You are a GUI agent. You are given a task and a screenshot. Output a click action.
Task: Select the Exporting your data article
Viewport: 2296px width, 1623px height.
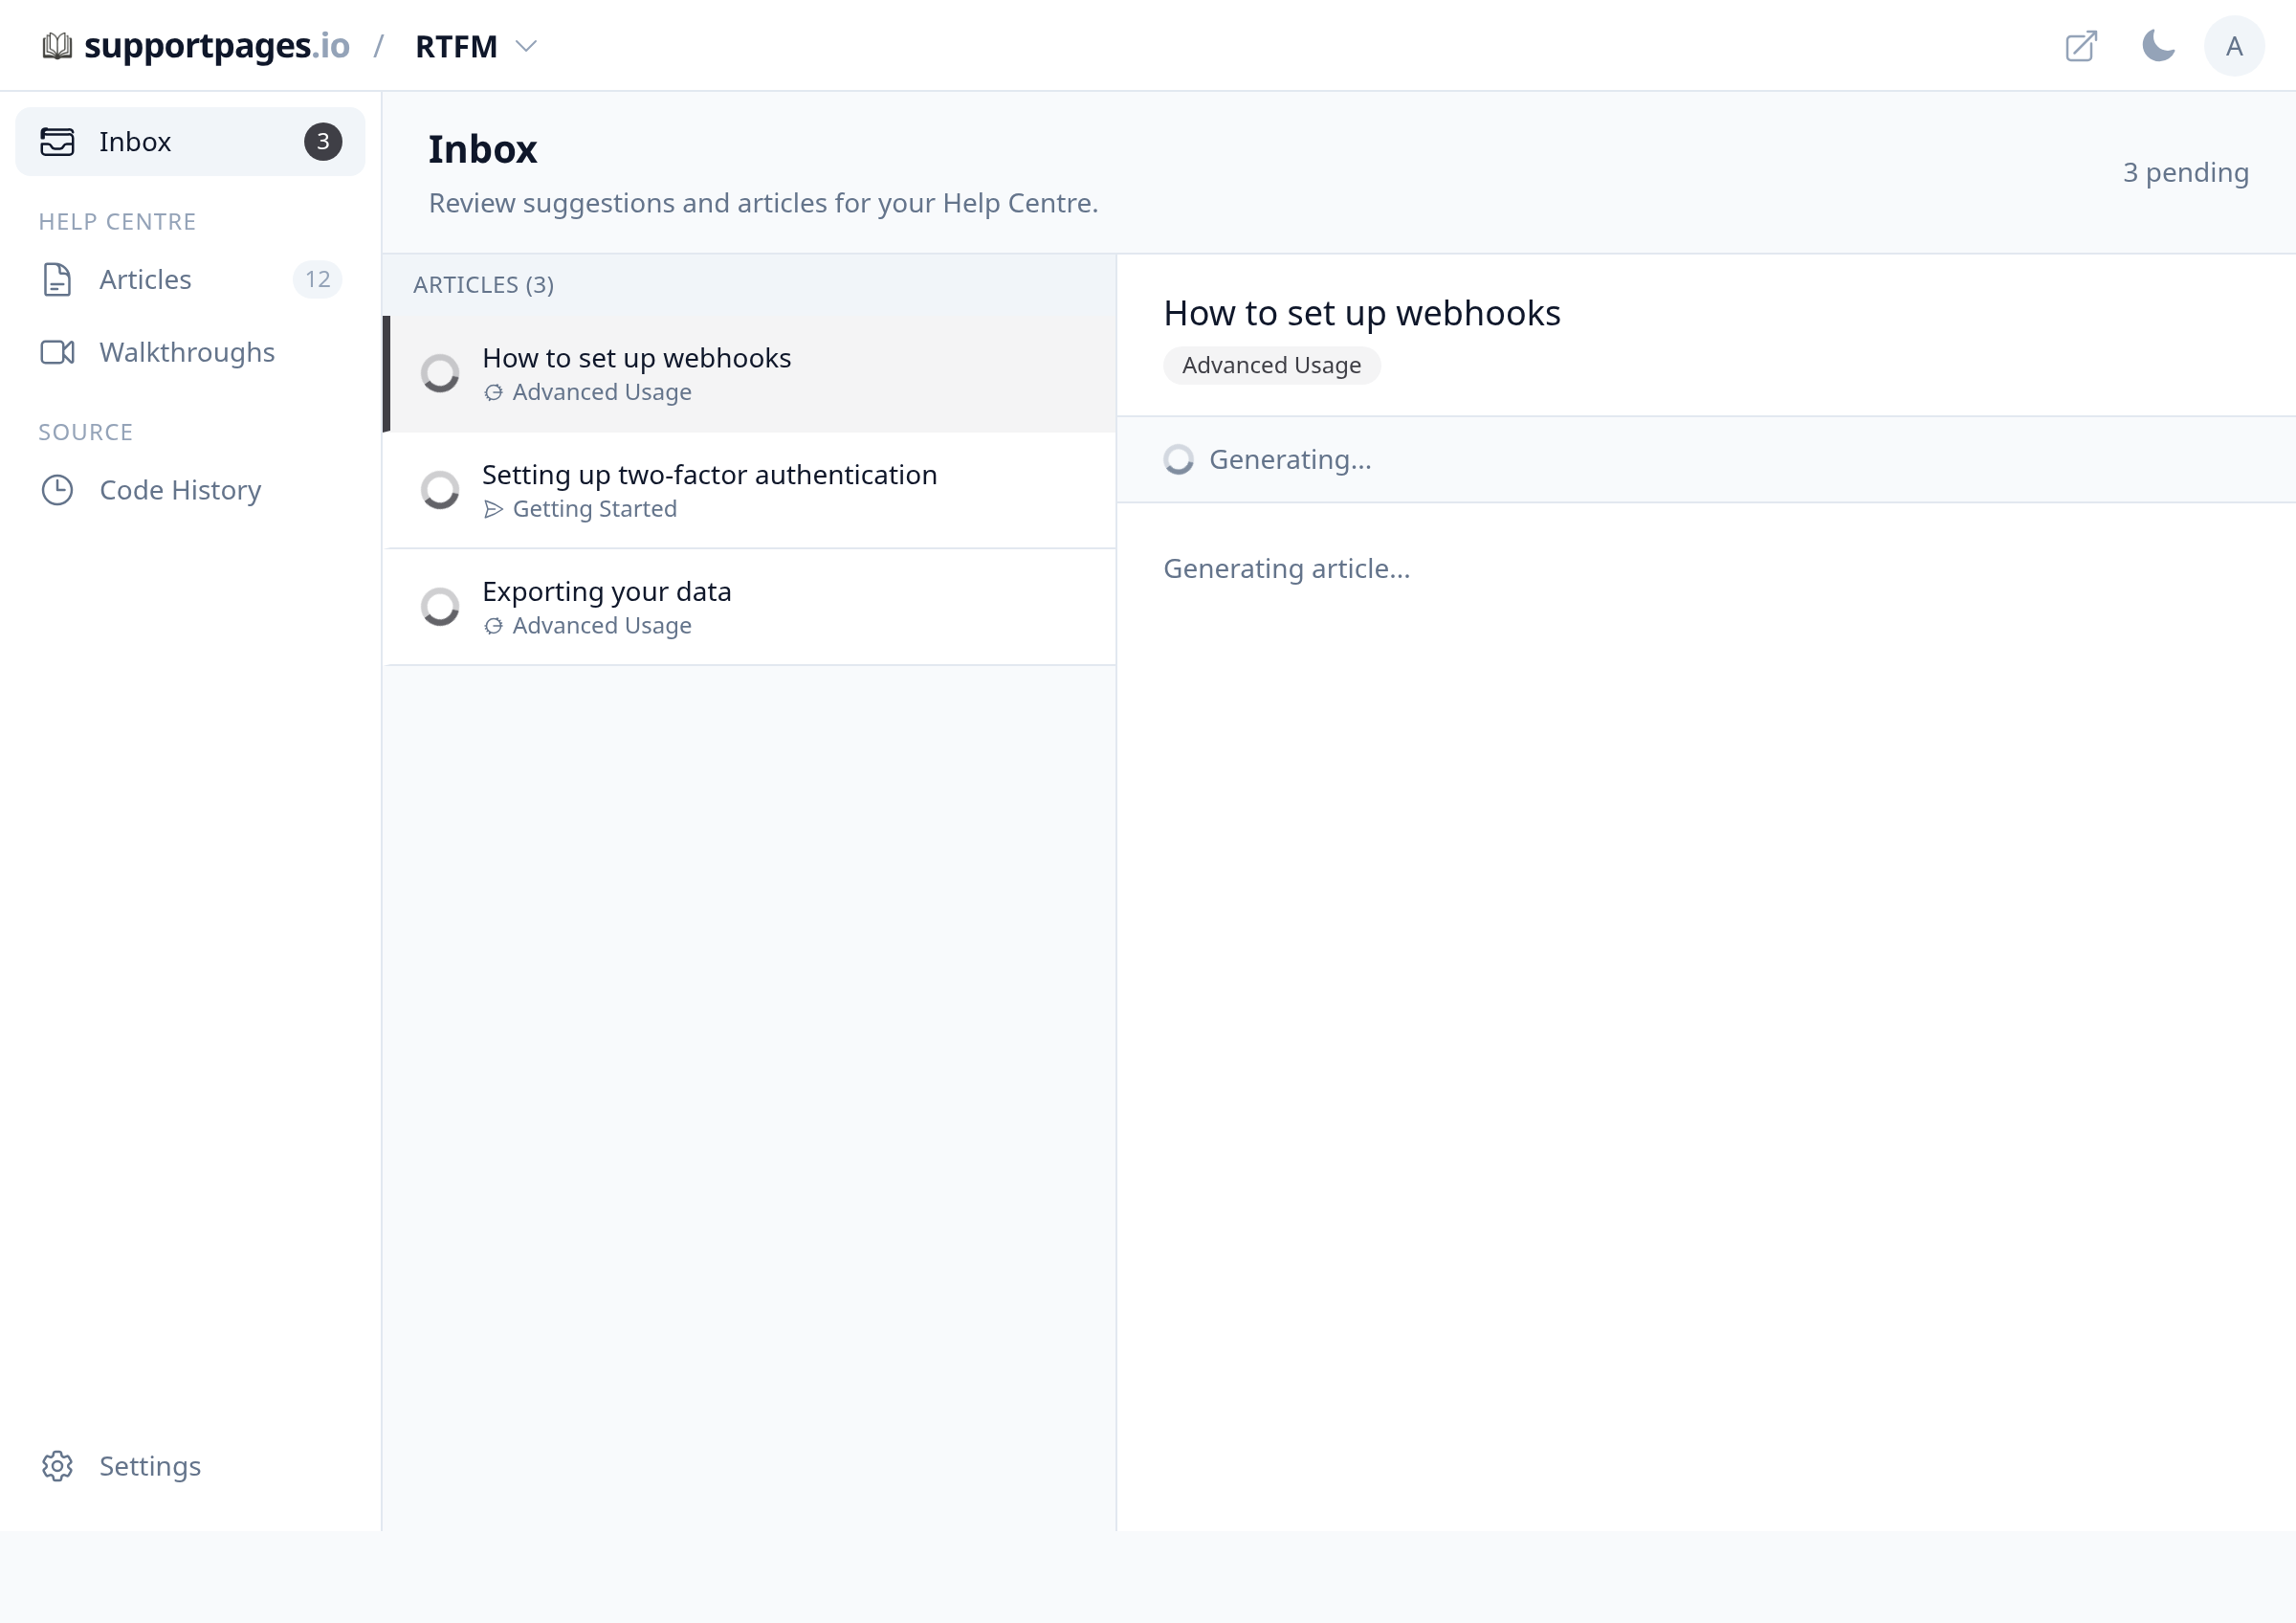pyautogui.click(x=749, y=607)
